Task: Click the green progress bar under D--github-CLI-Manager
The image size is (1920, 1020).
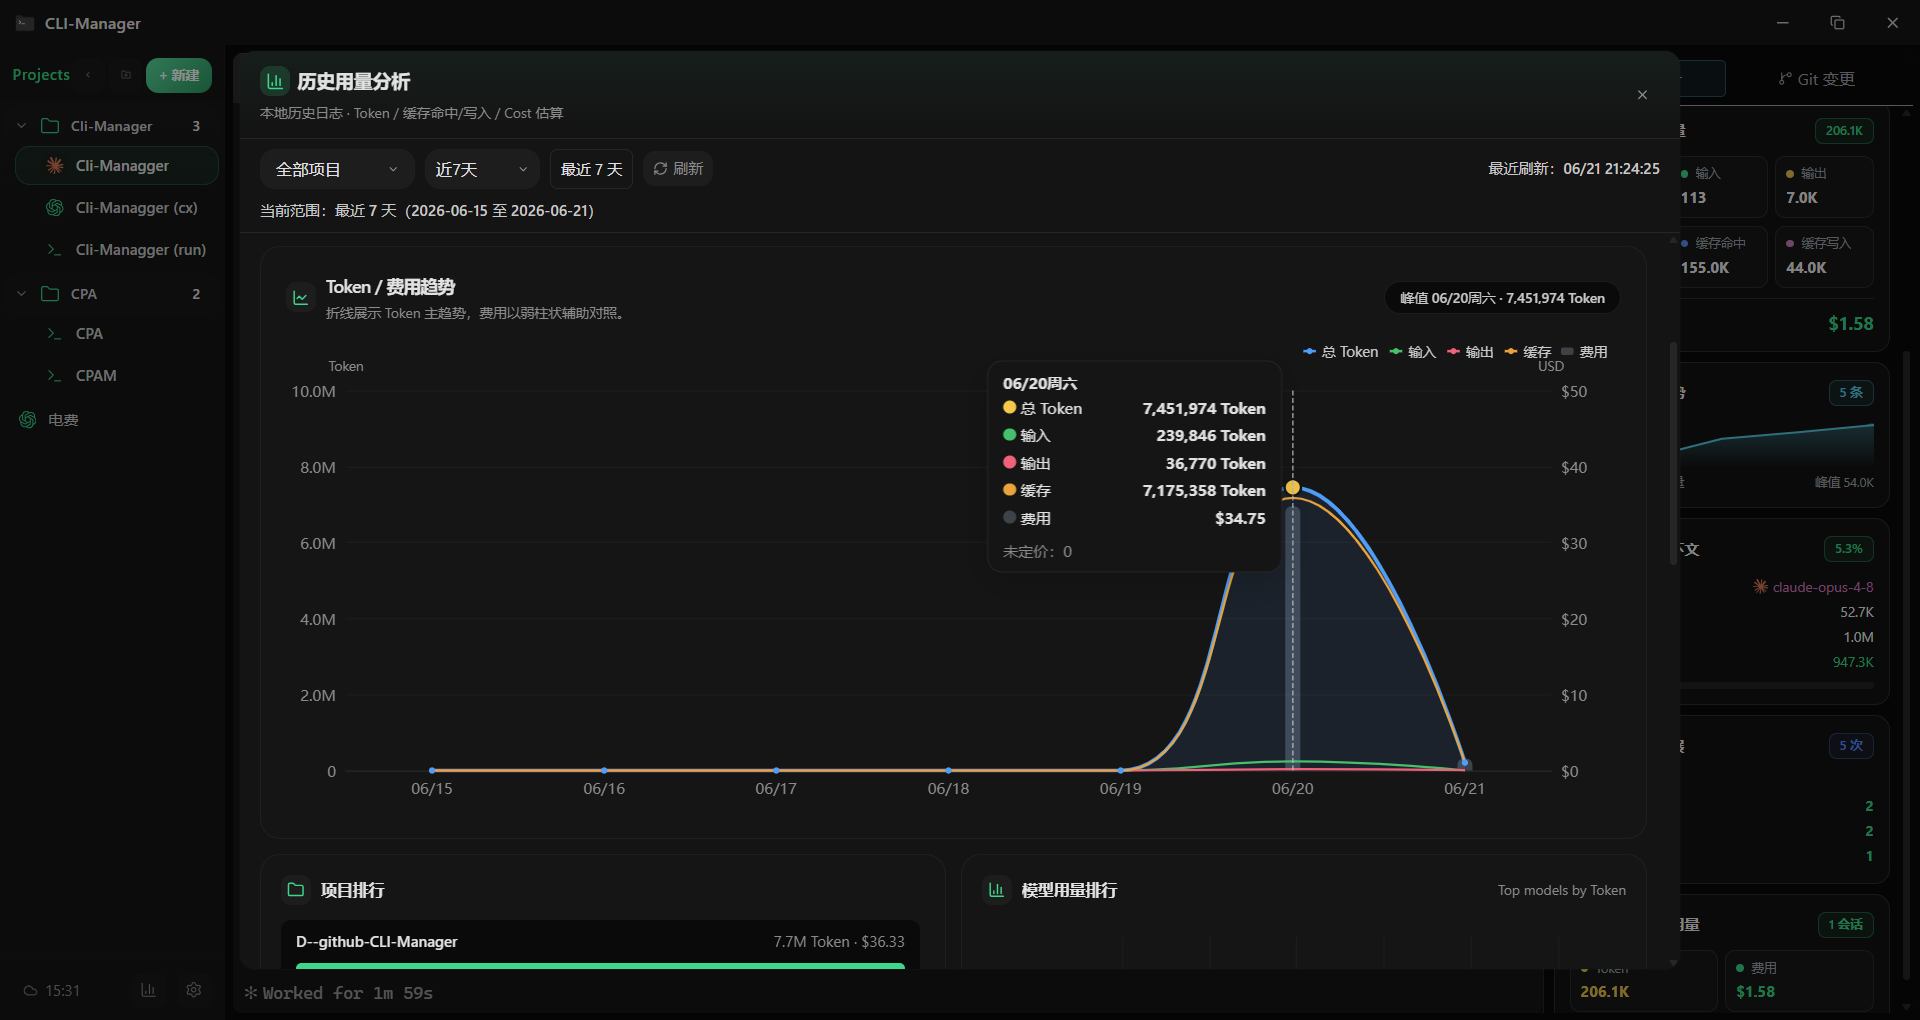Action: pos(600,966)
